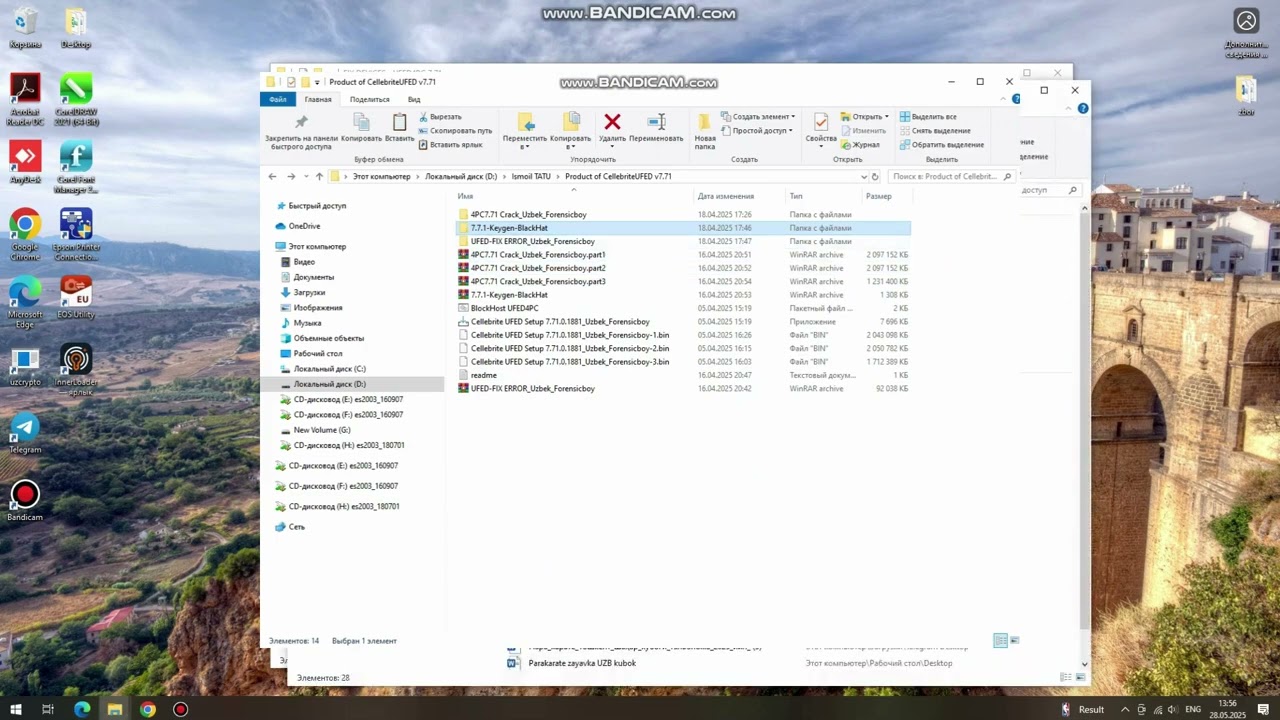Open the Файл menu tab
Screen dimensions: 1280x720
pos(277,100)
